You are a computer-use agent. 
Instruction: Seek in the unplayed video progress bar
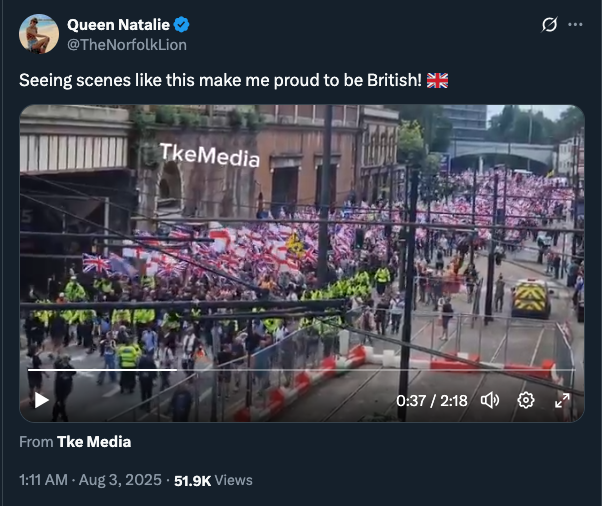(380, 370)
